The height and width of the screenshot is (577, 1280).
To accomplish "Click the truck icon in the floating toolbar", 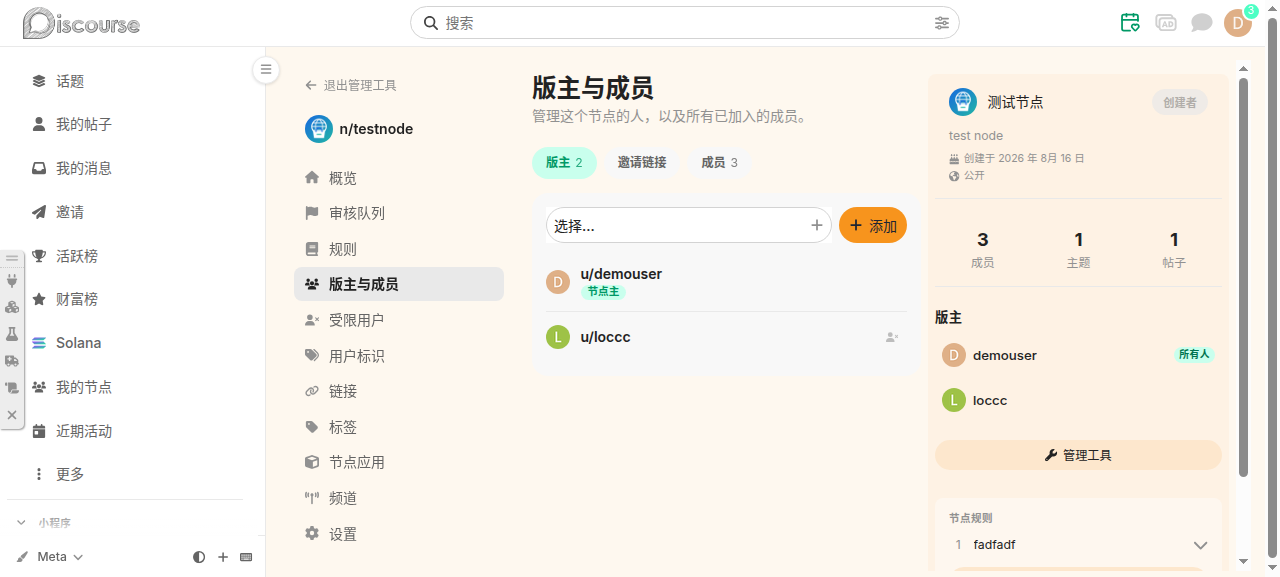I will 12,361.
